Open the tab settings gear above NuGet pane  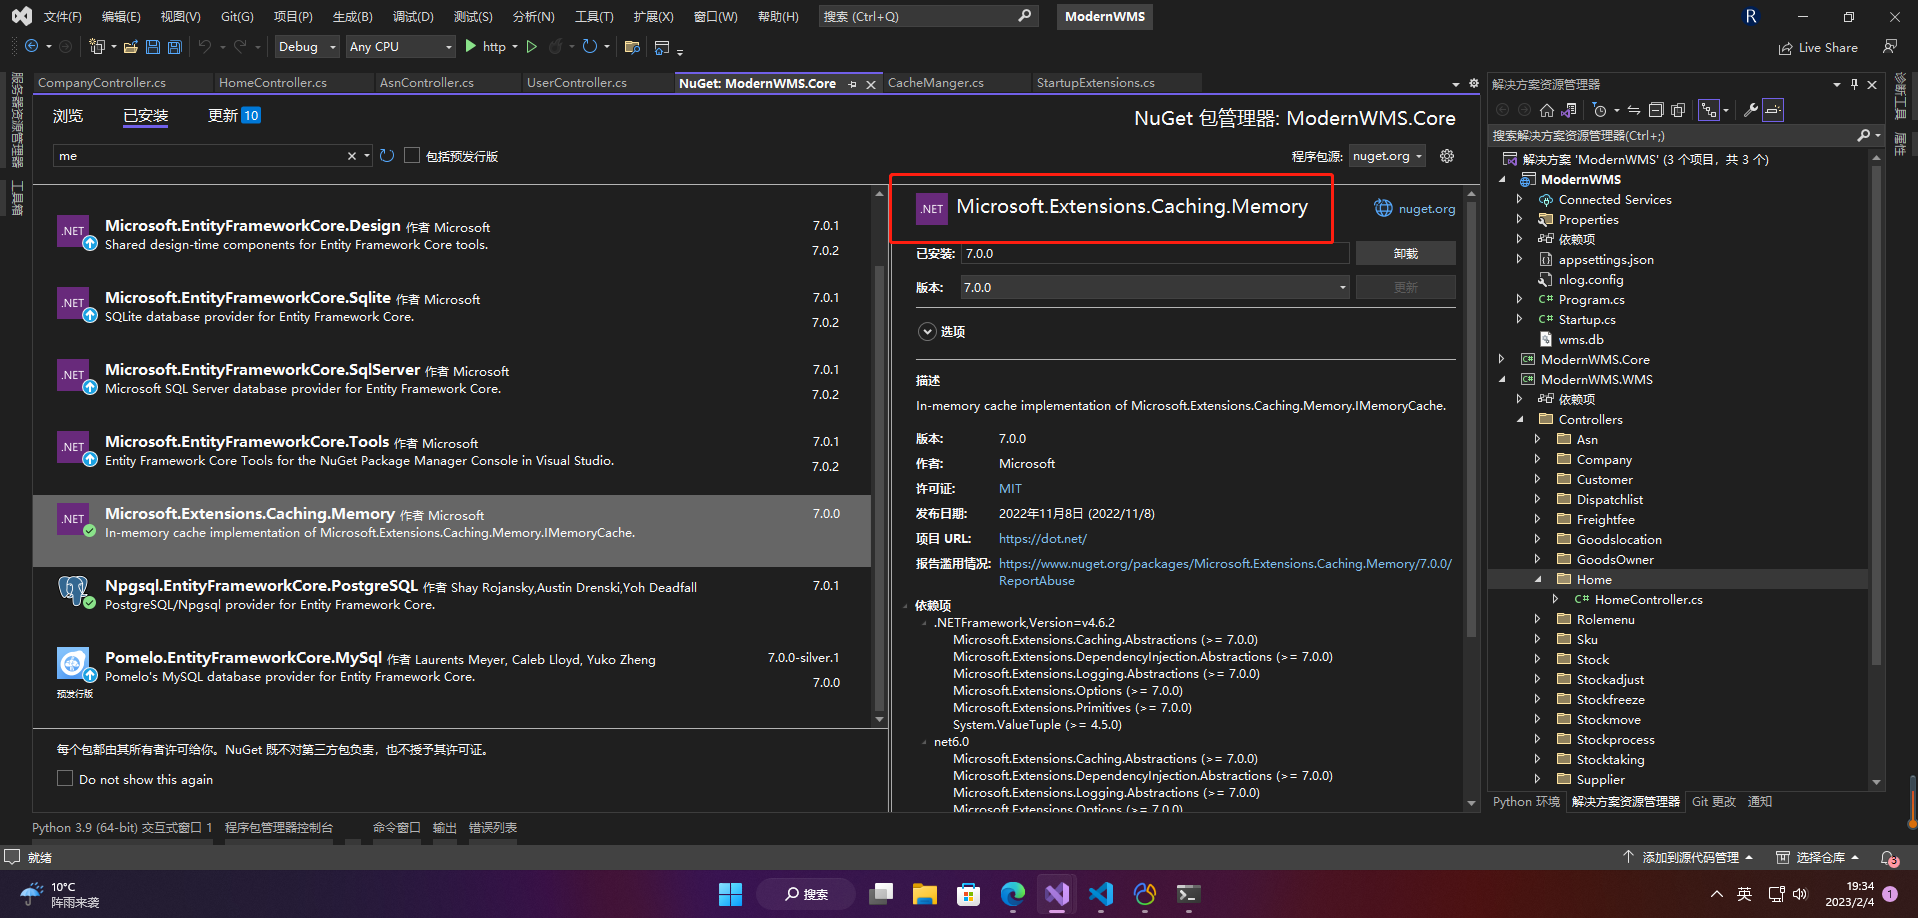coord(1474,83)
